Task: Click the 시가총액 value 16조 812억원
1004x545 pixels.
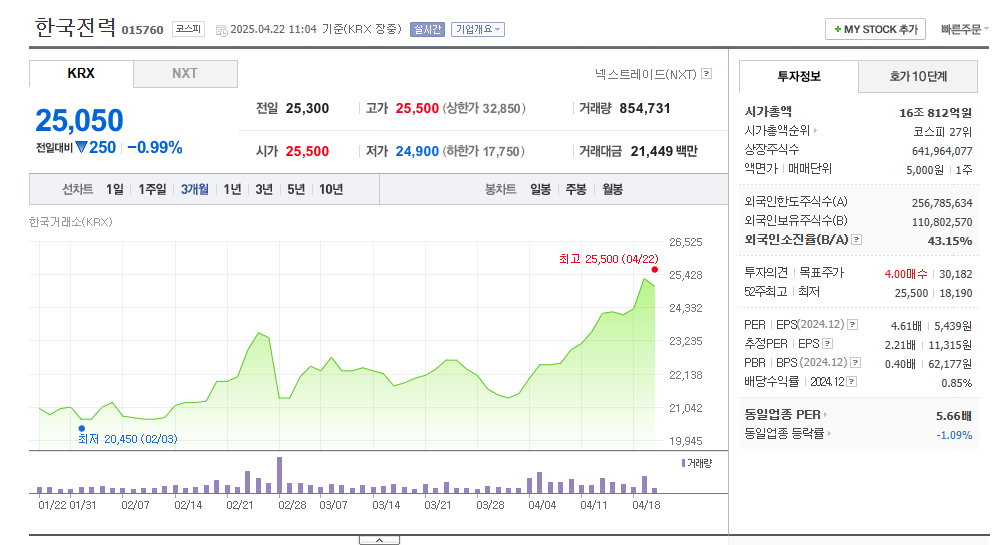Action: 935,113
